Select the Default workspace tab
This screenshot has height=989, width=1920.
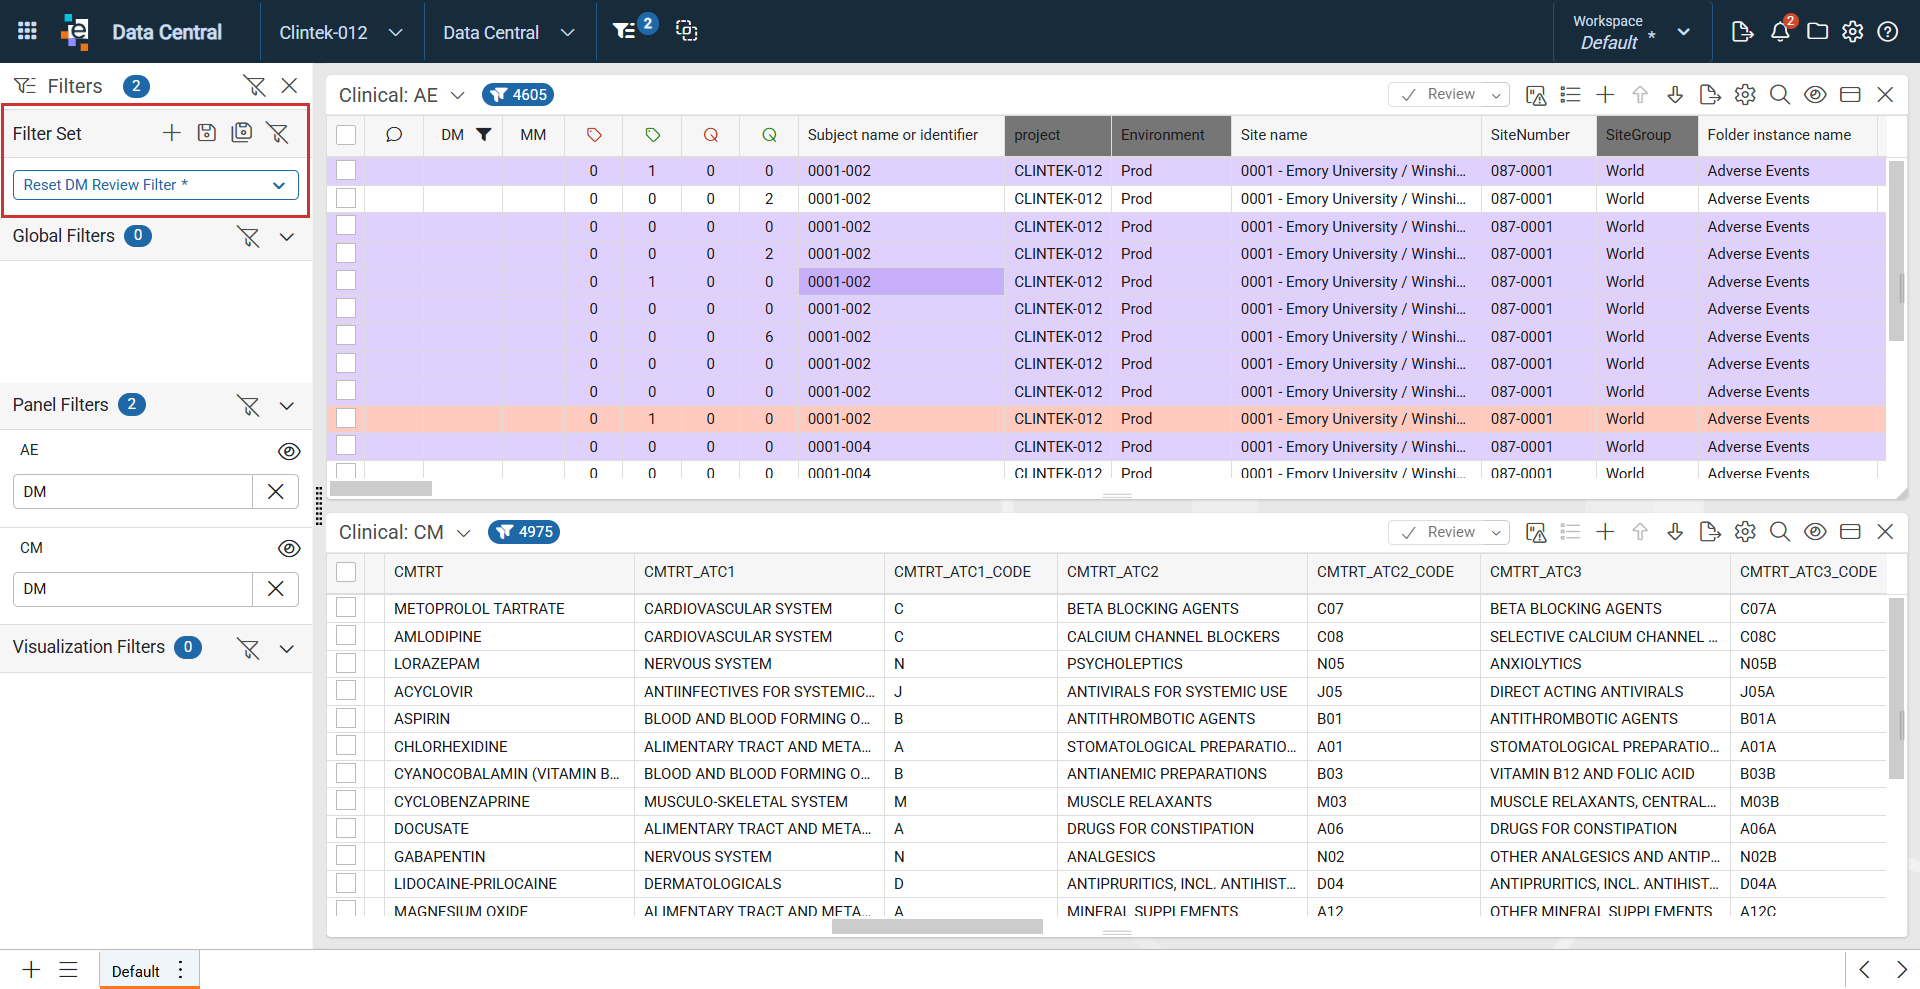(x=136, y=971)
